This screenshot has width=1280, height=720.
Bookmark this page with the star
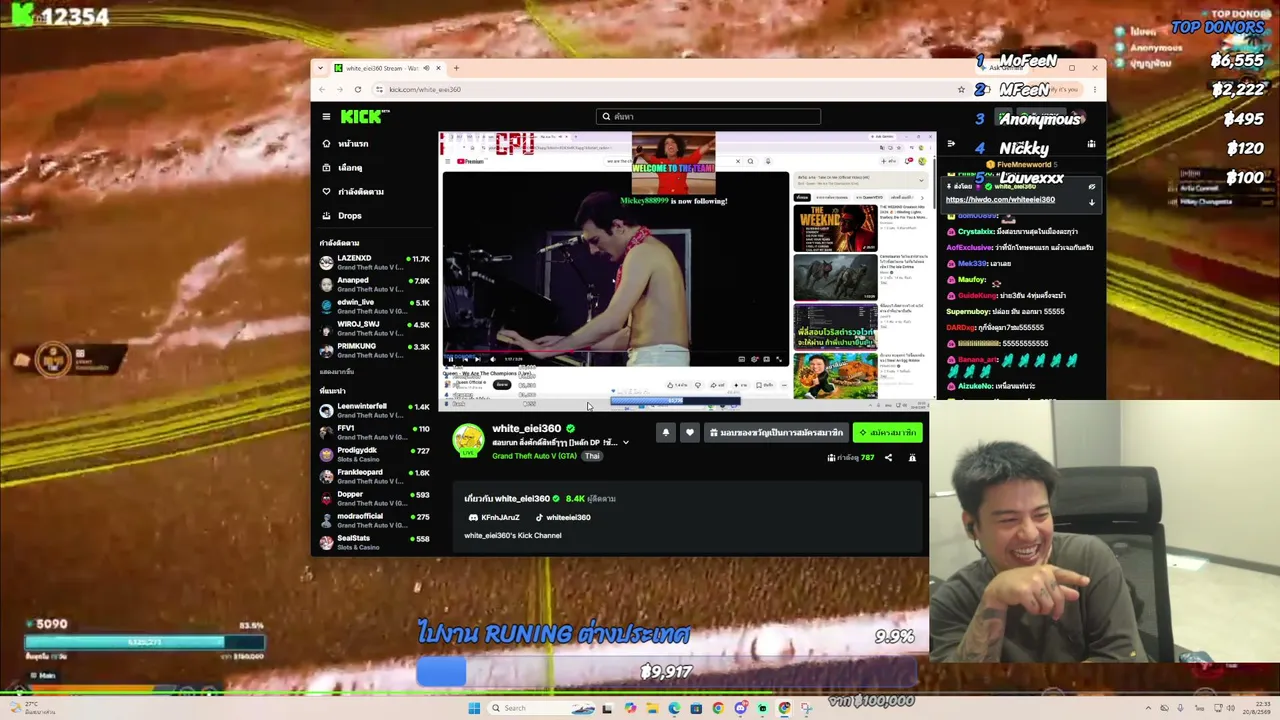pos(961,89)
